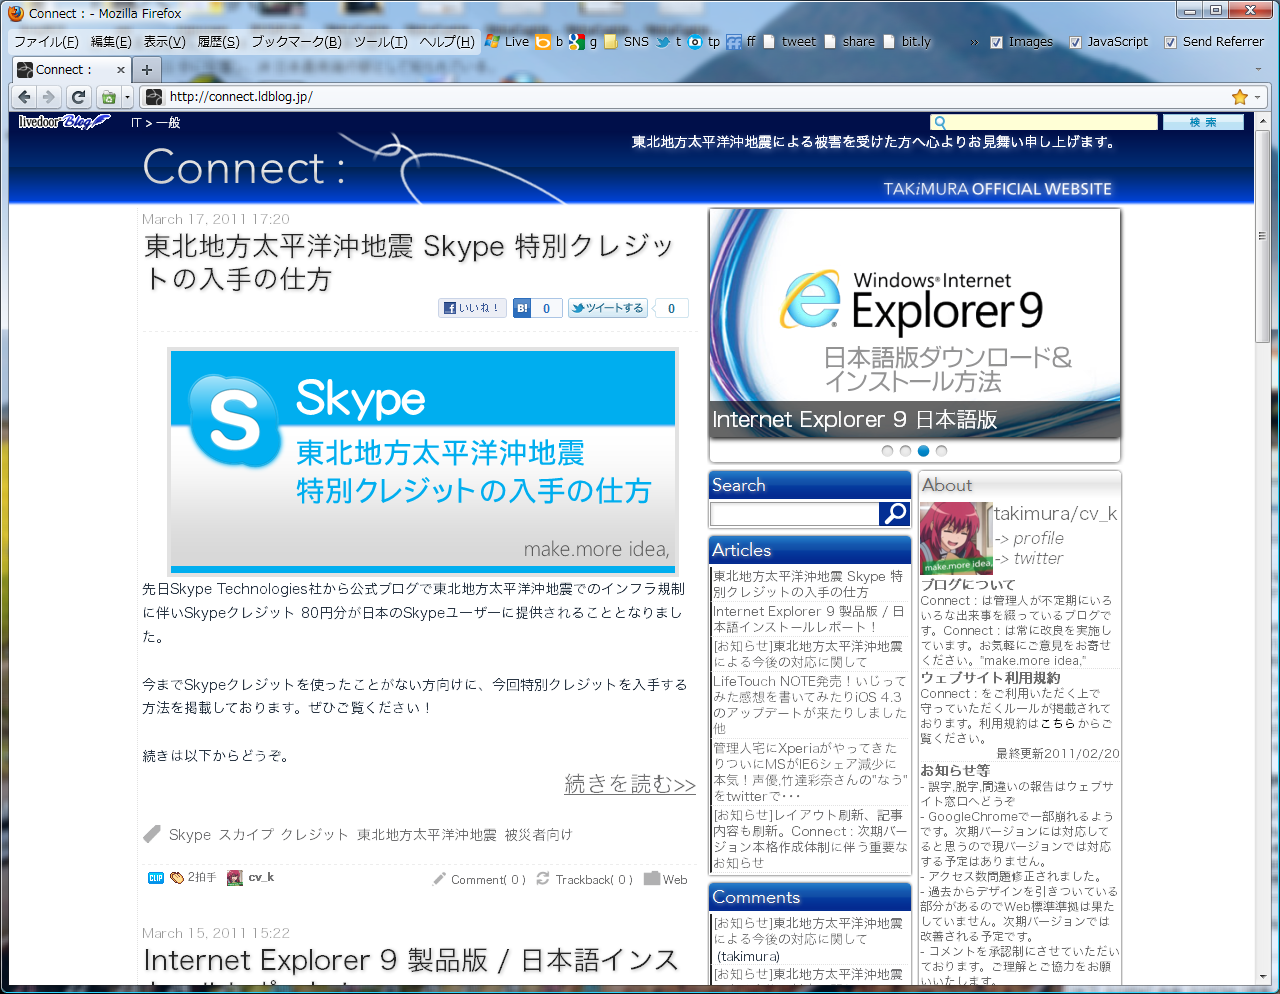Reload the page with the refresh icon
Viewport: 1280px width, 994px height.
[78, 97]
